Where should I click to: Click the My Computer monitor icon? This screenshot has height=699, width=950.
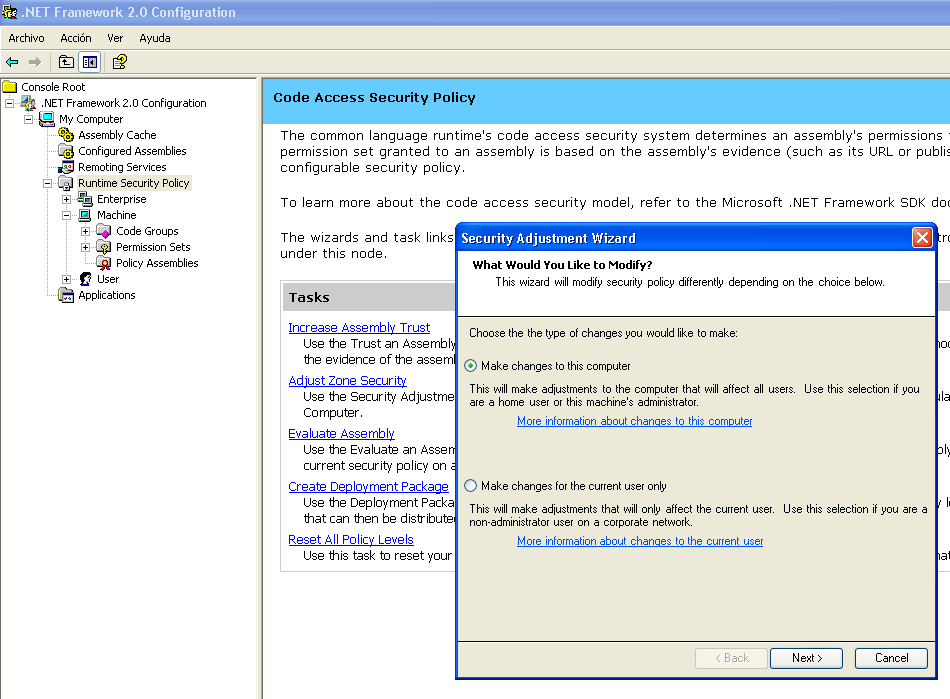[47, 119]
